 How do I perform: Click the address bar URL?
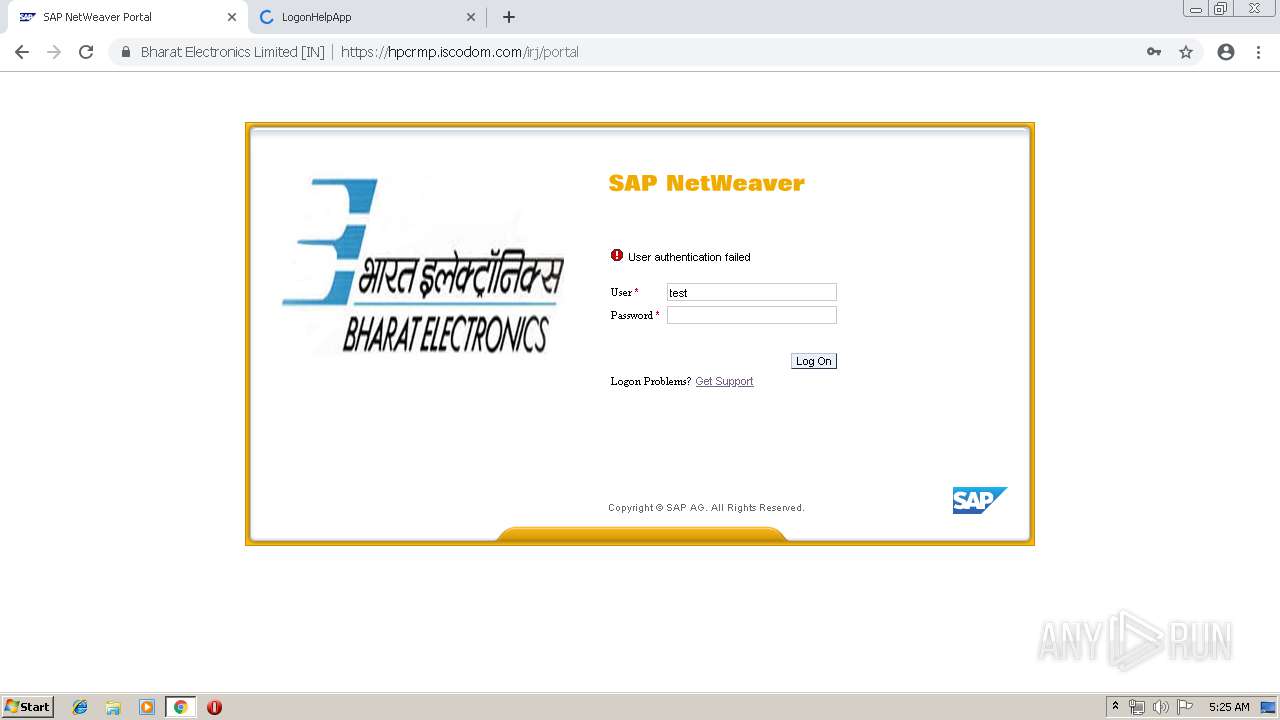pos(460,52)
